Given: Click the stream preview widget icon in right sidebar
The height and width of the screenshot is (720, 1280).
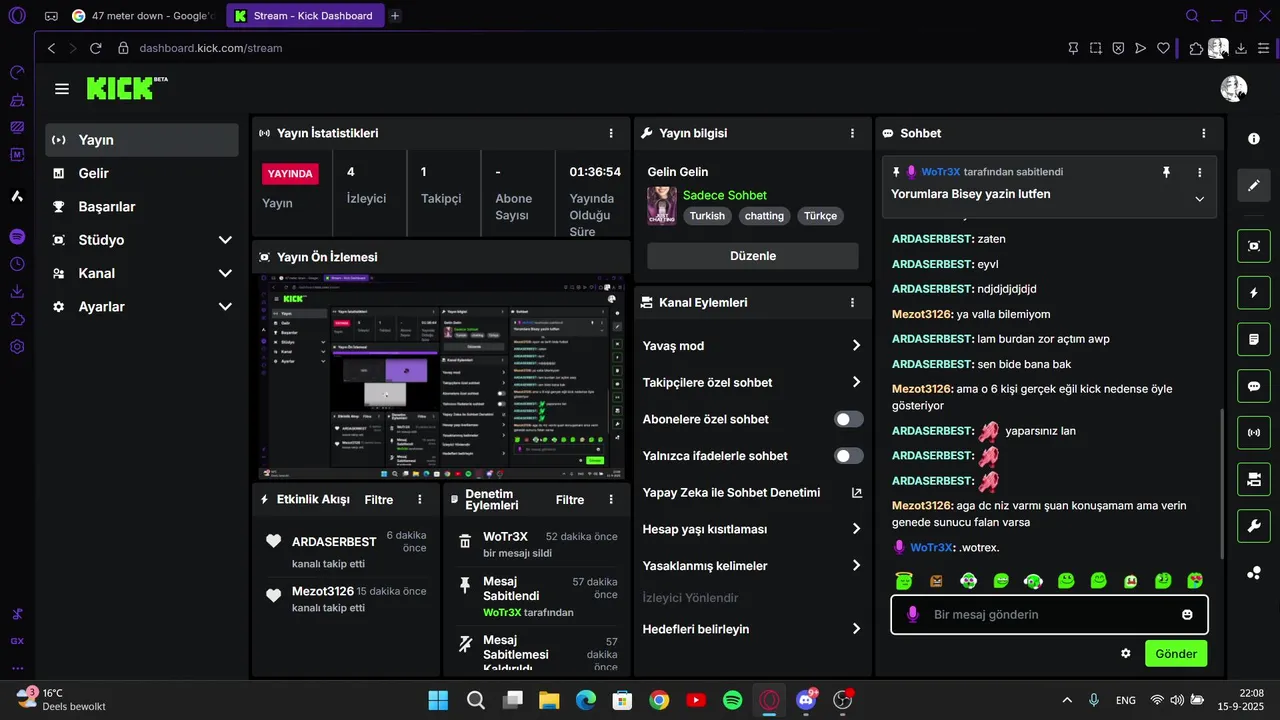Looking at the screenshot, I should click(1254, 246).
